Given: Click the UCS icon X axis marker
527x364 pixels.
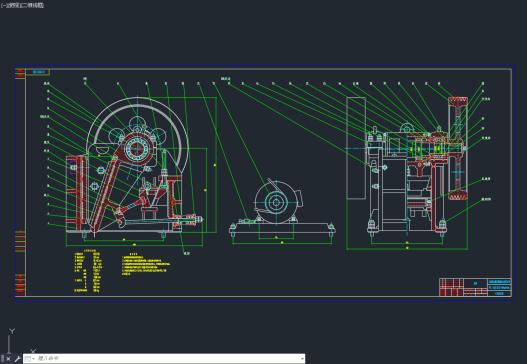Looking at the screenshot, I should [x=33, y=351].
